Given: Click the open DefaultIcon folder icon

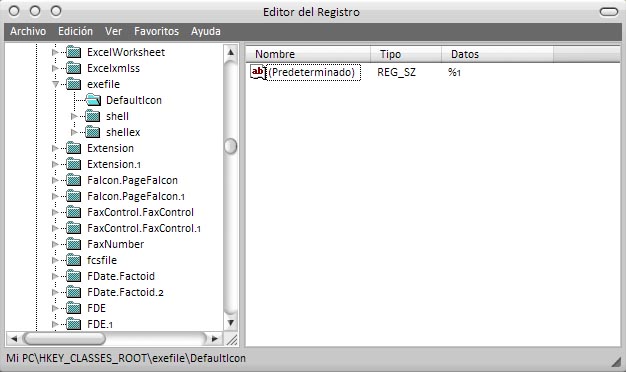Looking at the screenshot, I should click(93, 100).
